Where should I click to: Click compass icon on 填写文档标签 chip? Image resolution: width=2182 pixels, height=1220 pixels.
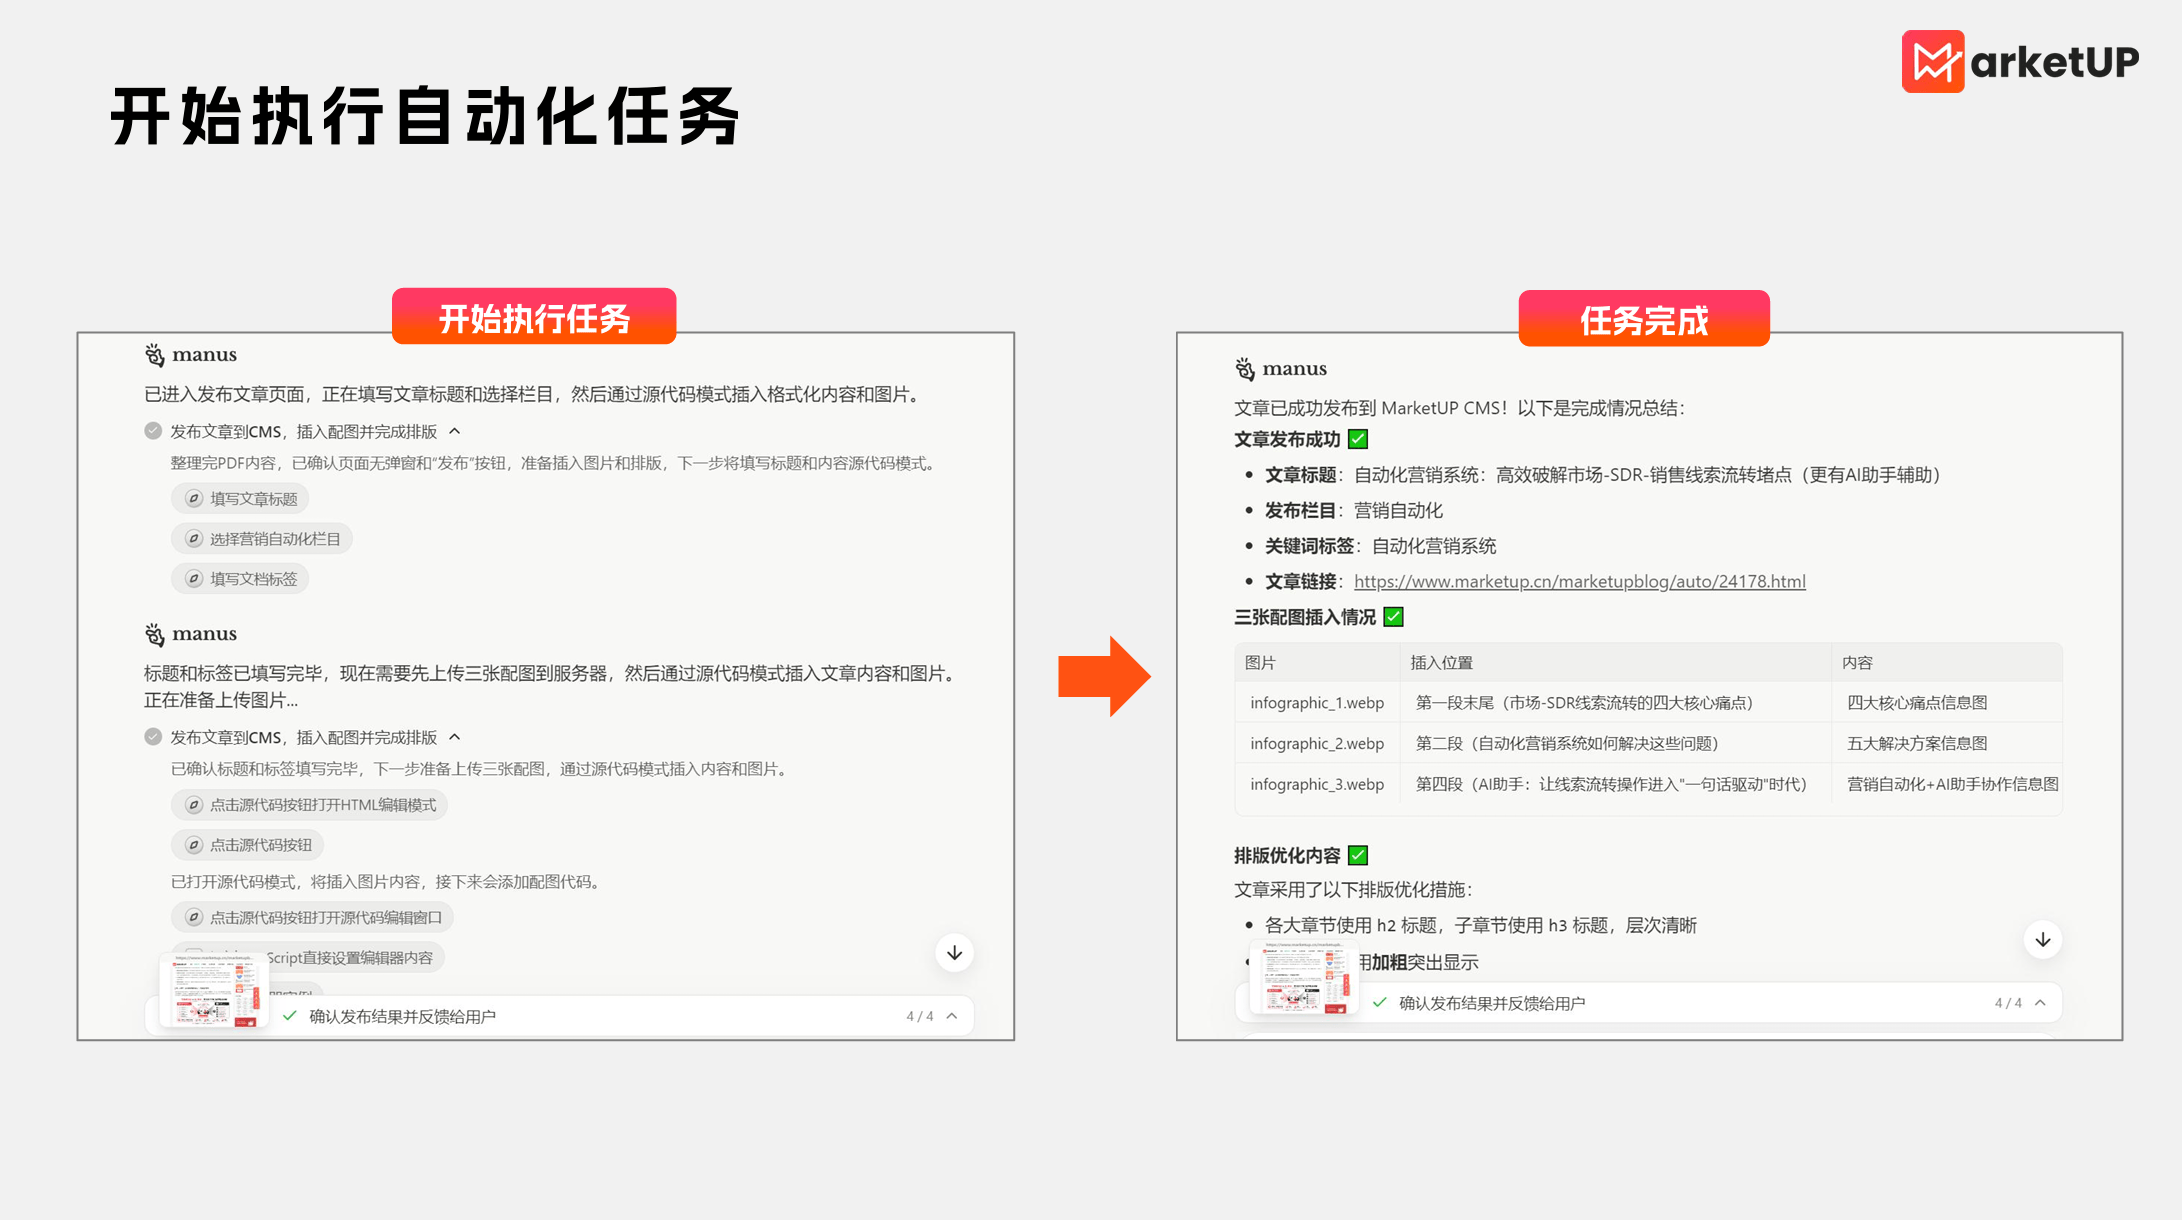194,579
